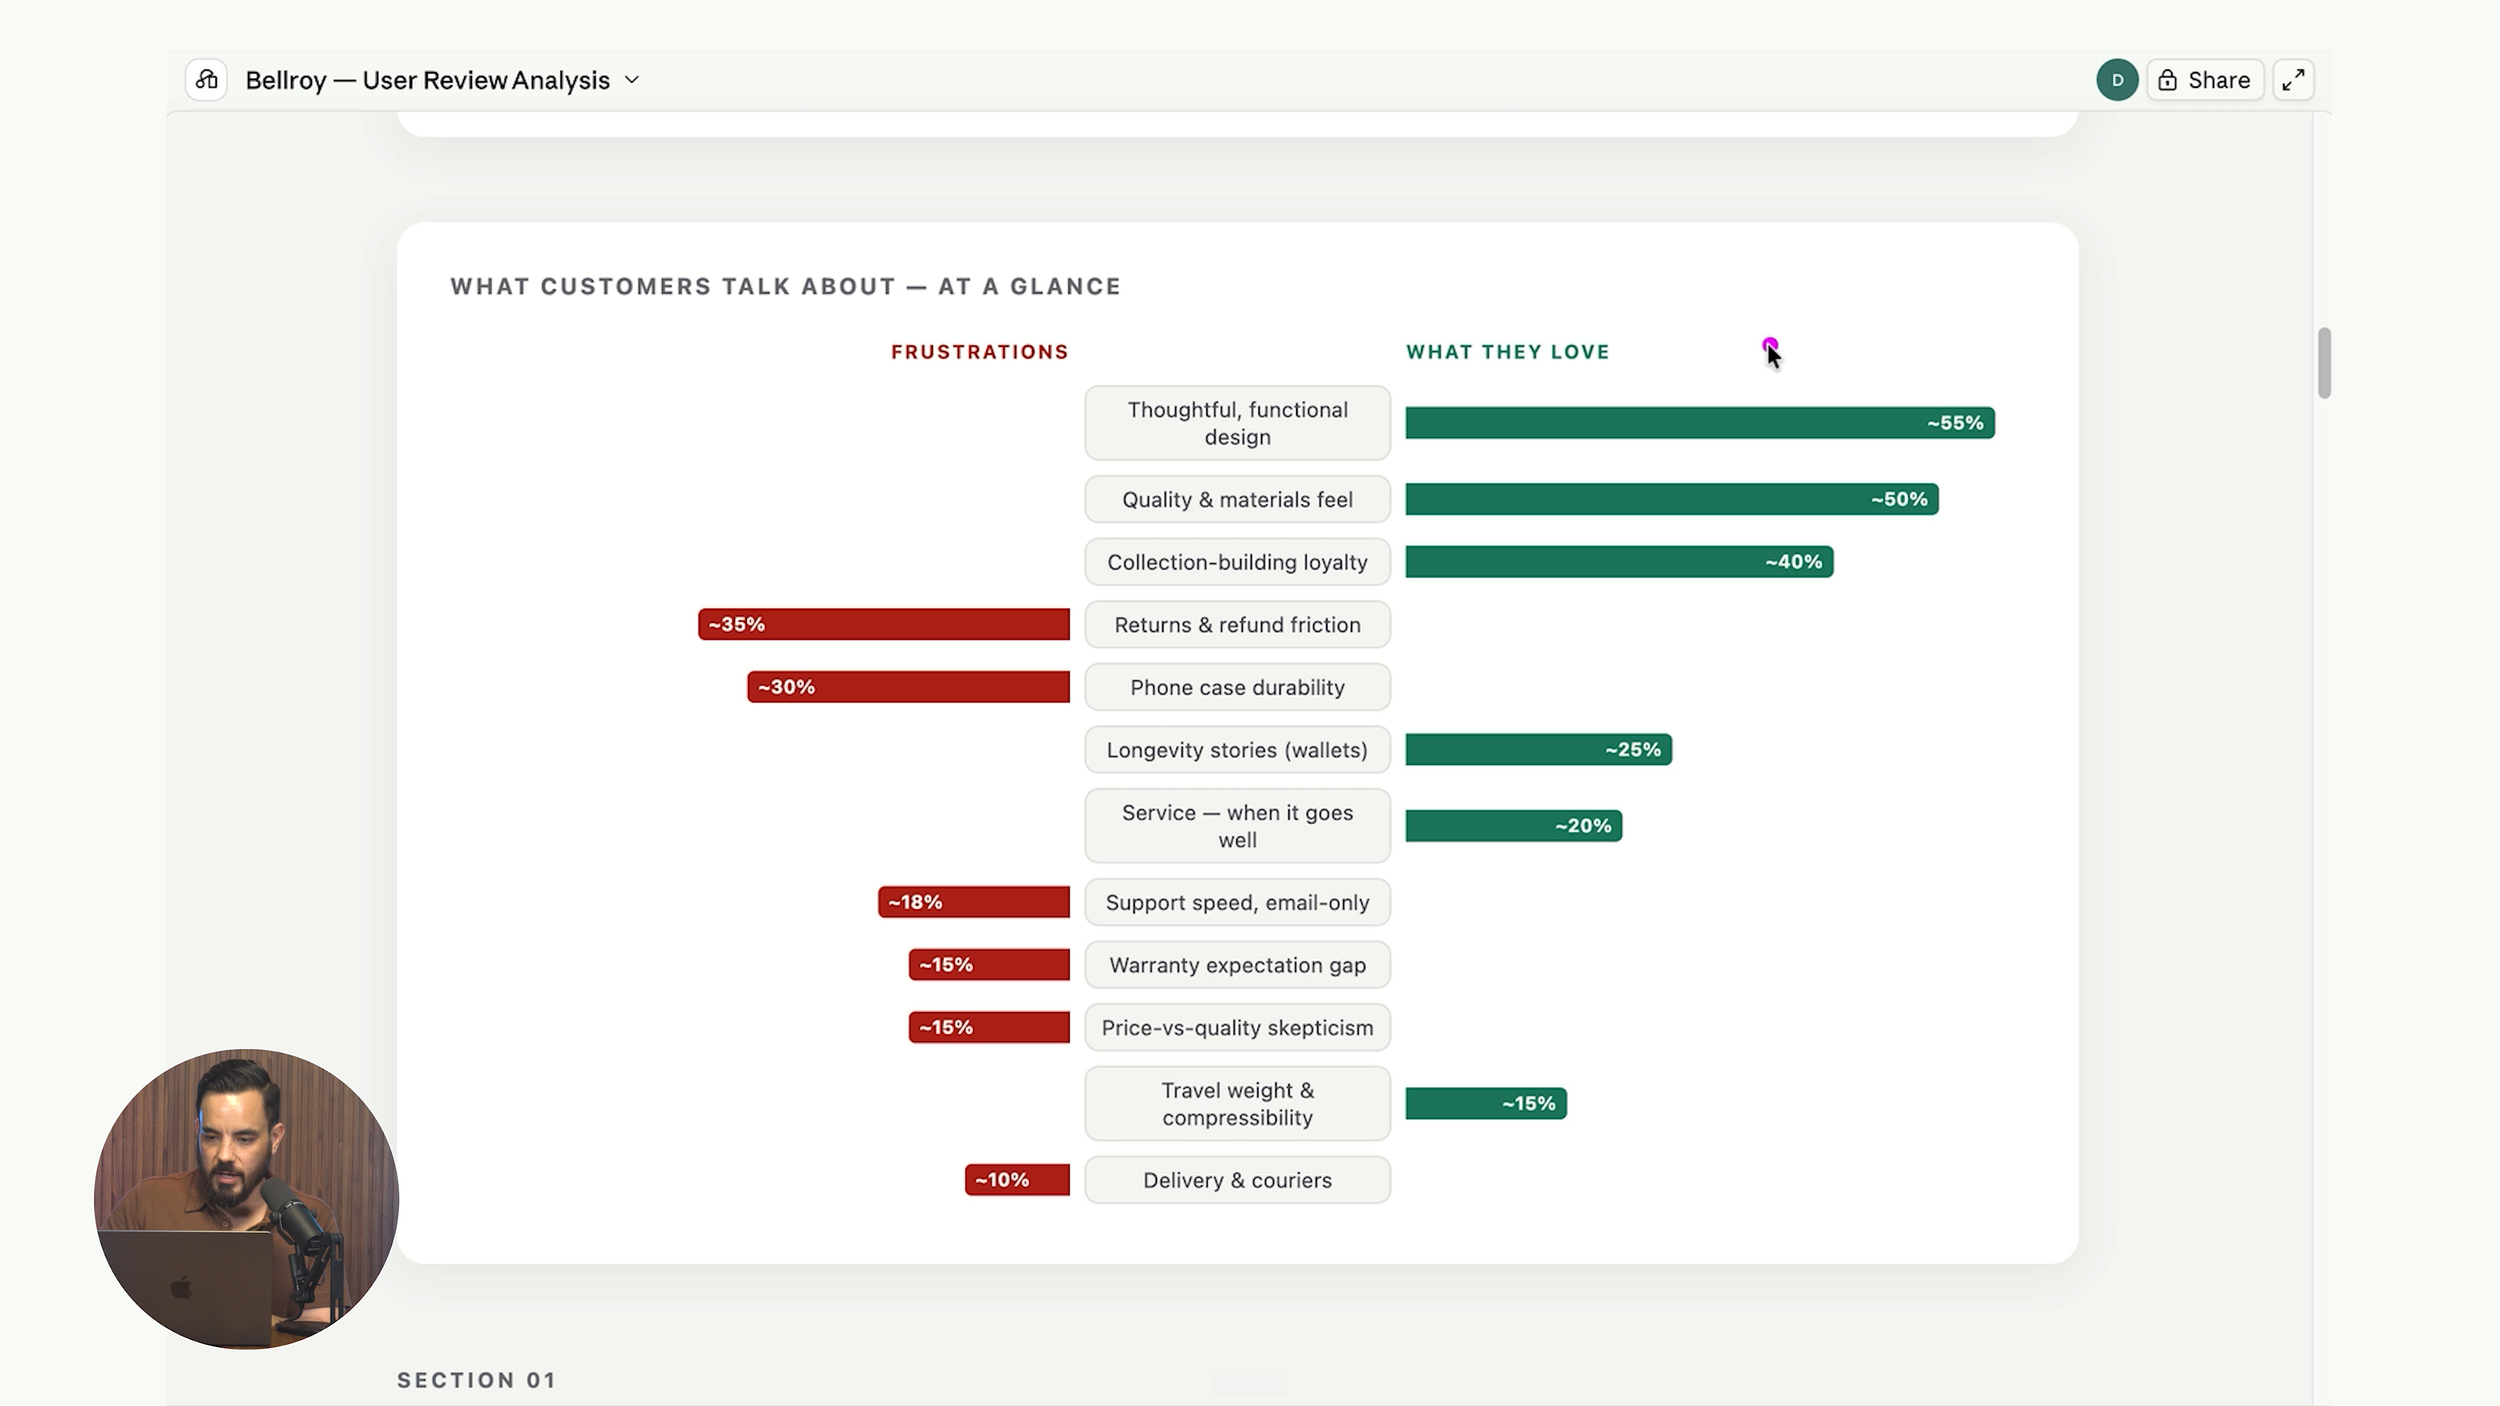Click the Collection-building loyalty label
The height and width of the screenshot is (1406, 2500).
click(x=1237, y=562)
